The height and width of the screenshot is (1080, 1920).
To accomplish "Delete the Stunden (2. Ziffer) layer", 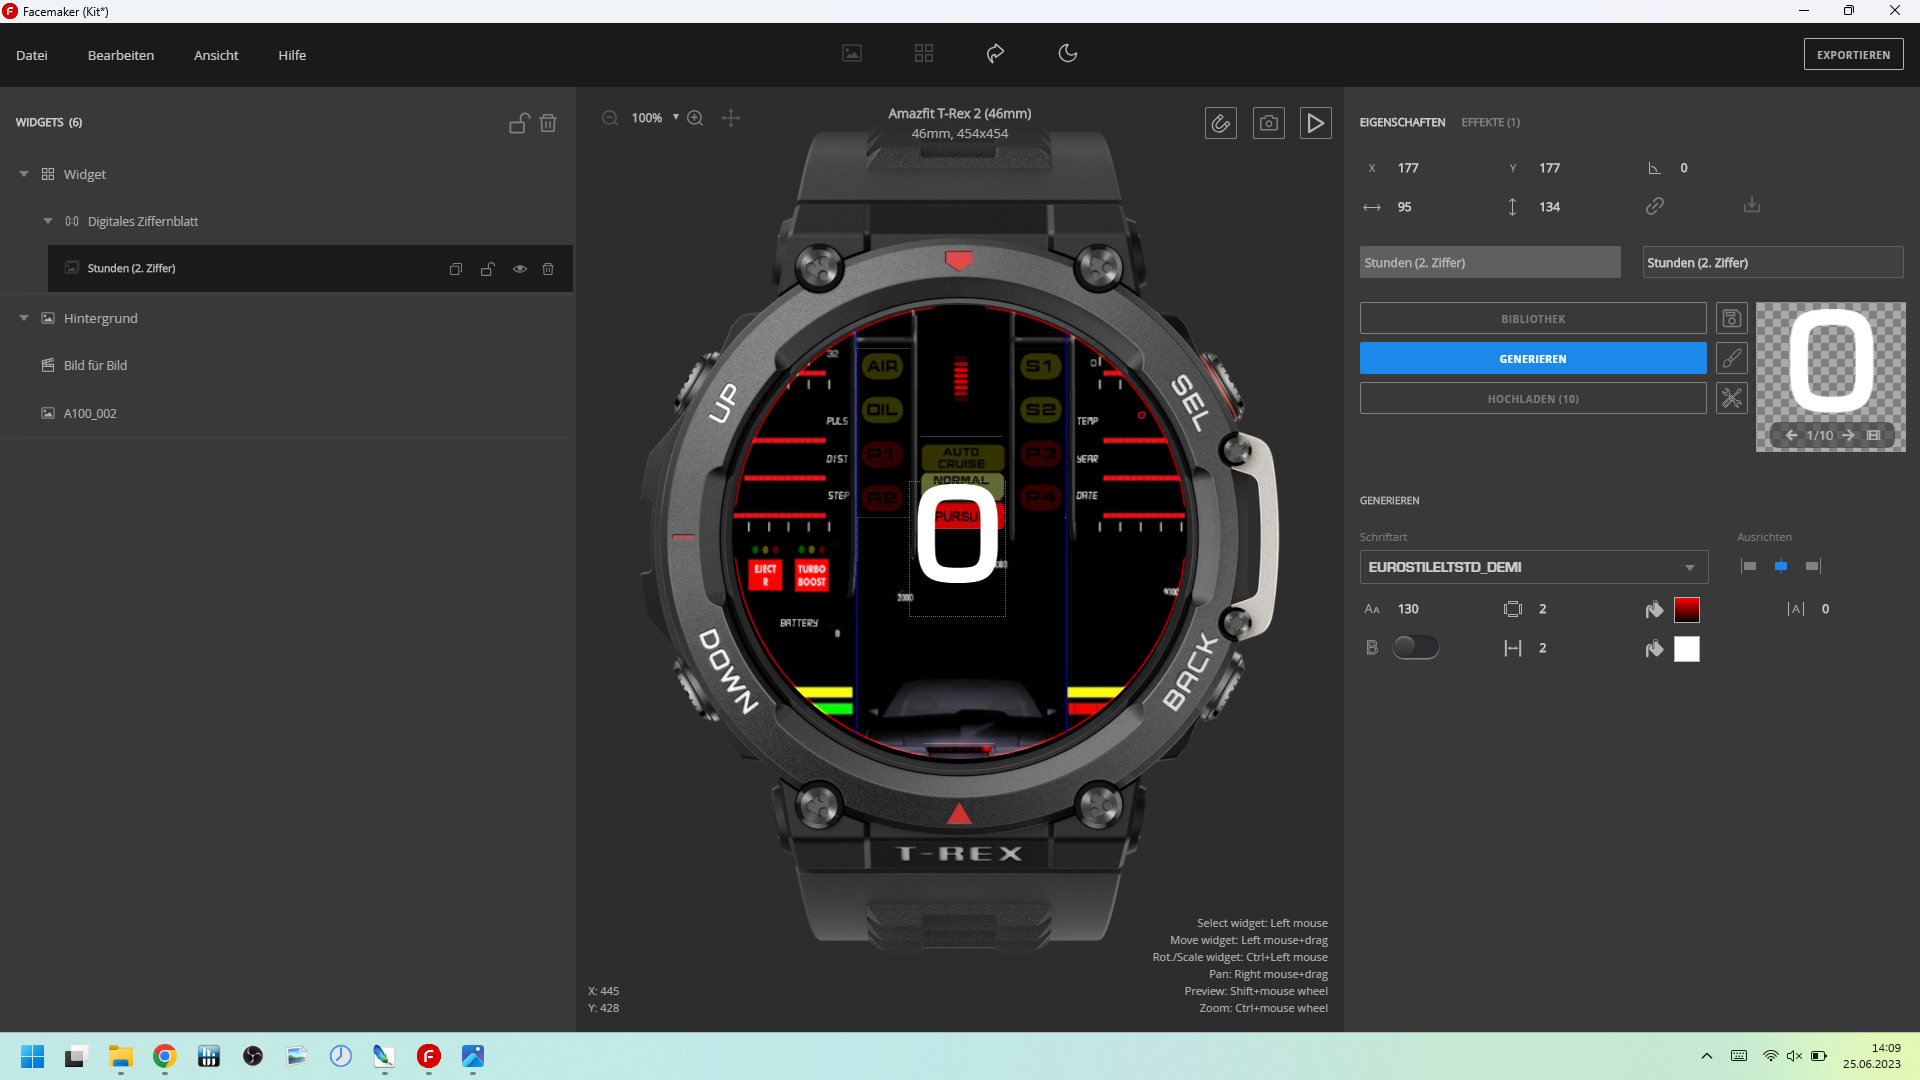I will click(x=548, y=269).
